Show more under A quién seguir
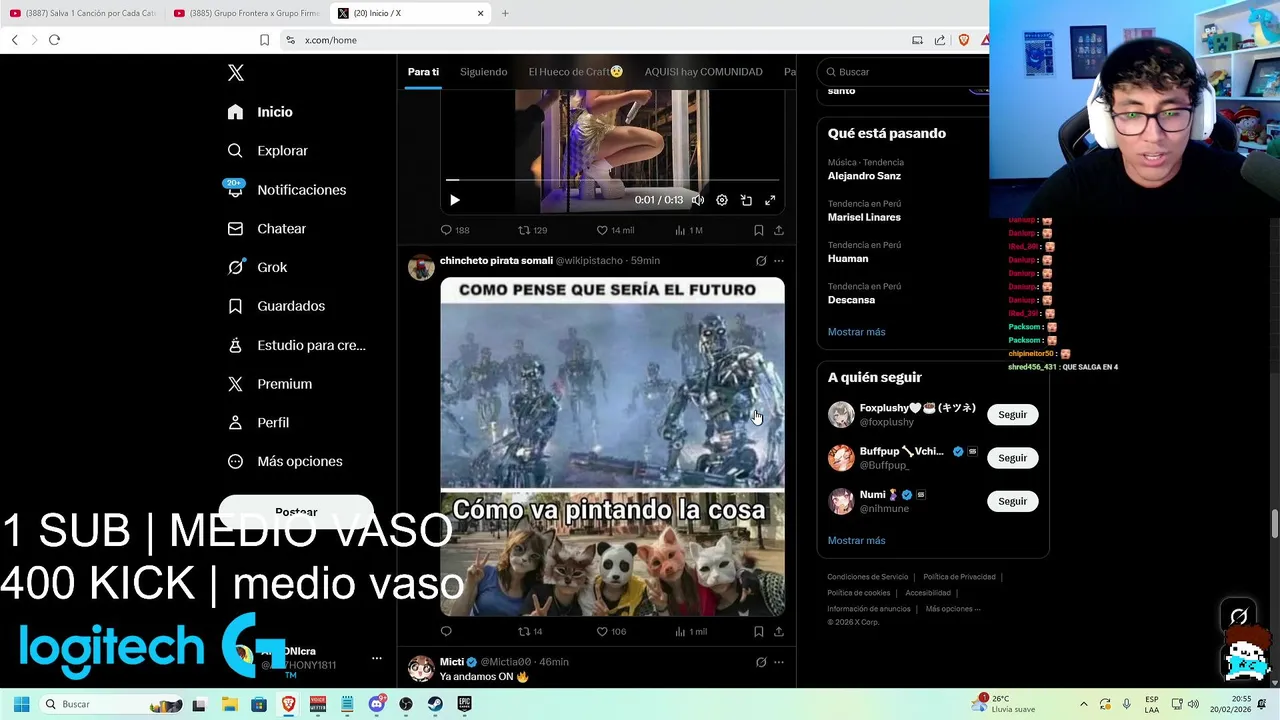 (x=856, y=541)
